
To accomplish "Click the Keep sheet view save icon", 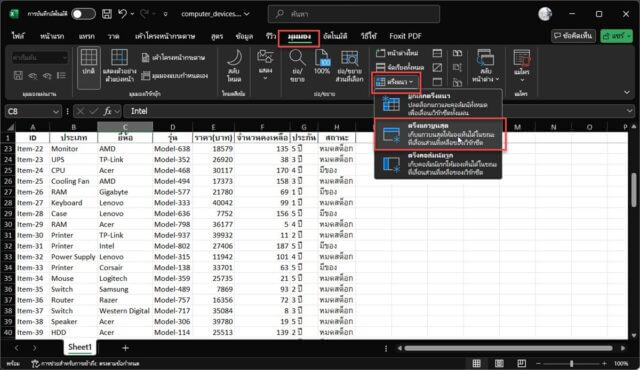I will tap(18, 75).
